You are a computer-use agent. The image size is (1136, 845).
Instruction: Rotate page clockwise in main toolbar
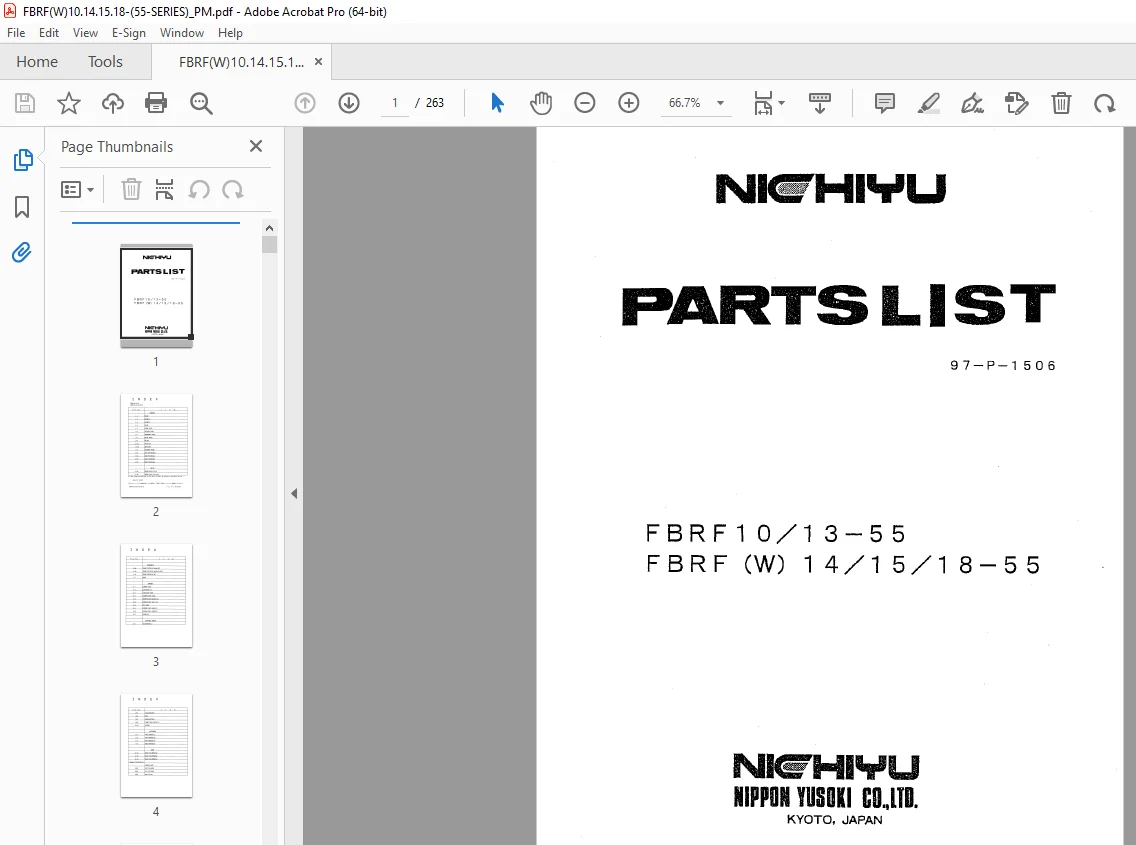coord(1105,104)
